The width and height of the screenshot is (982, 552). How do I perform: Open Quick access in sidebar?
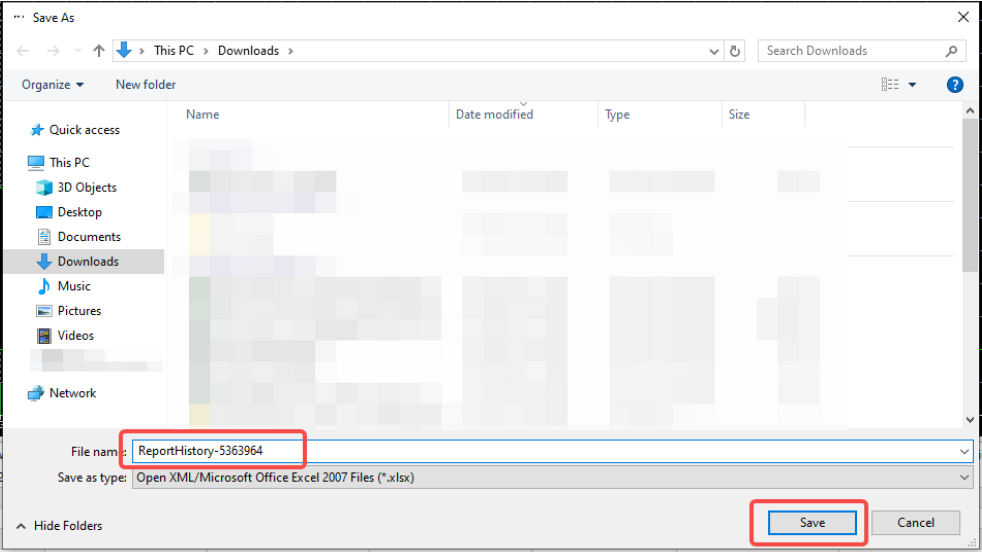(84, 130)
